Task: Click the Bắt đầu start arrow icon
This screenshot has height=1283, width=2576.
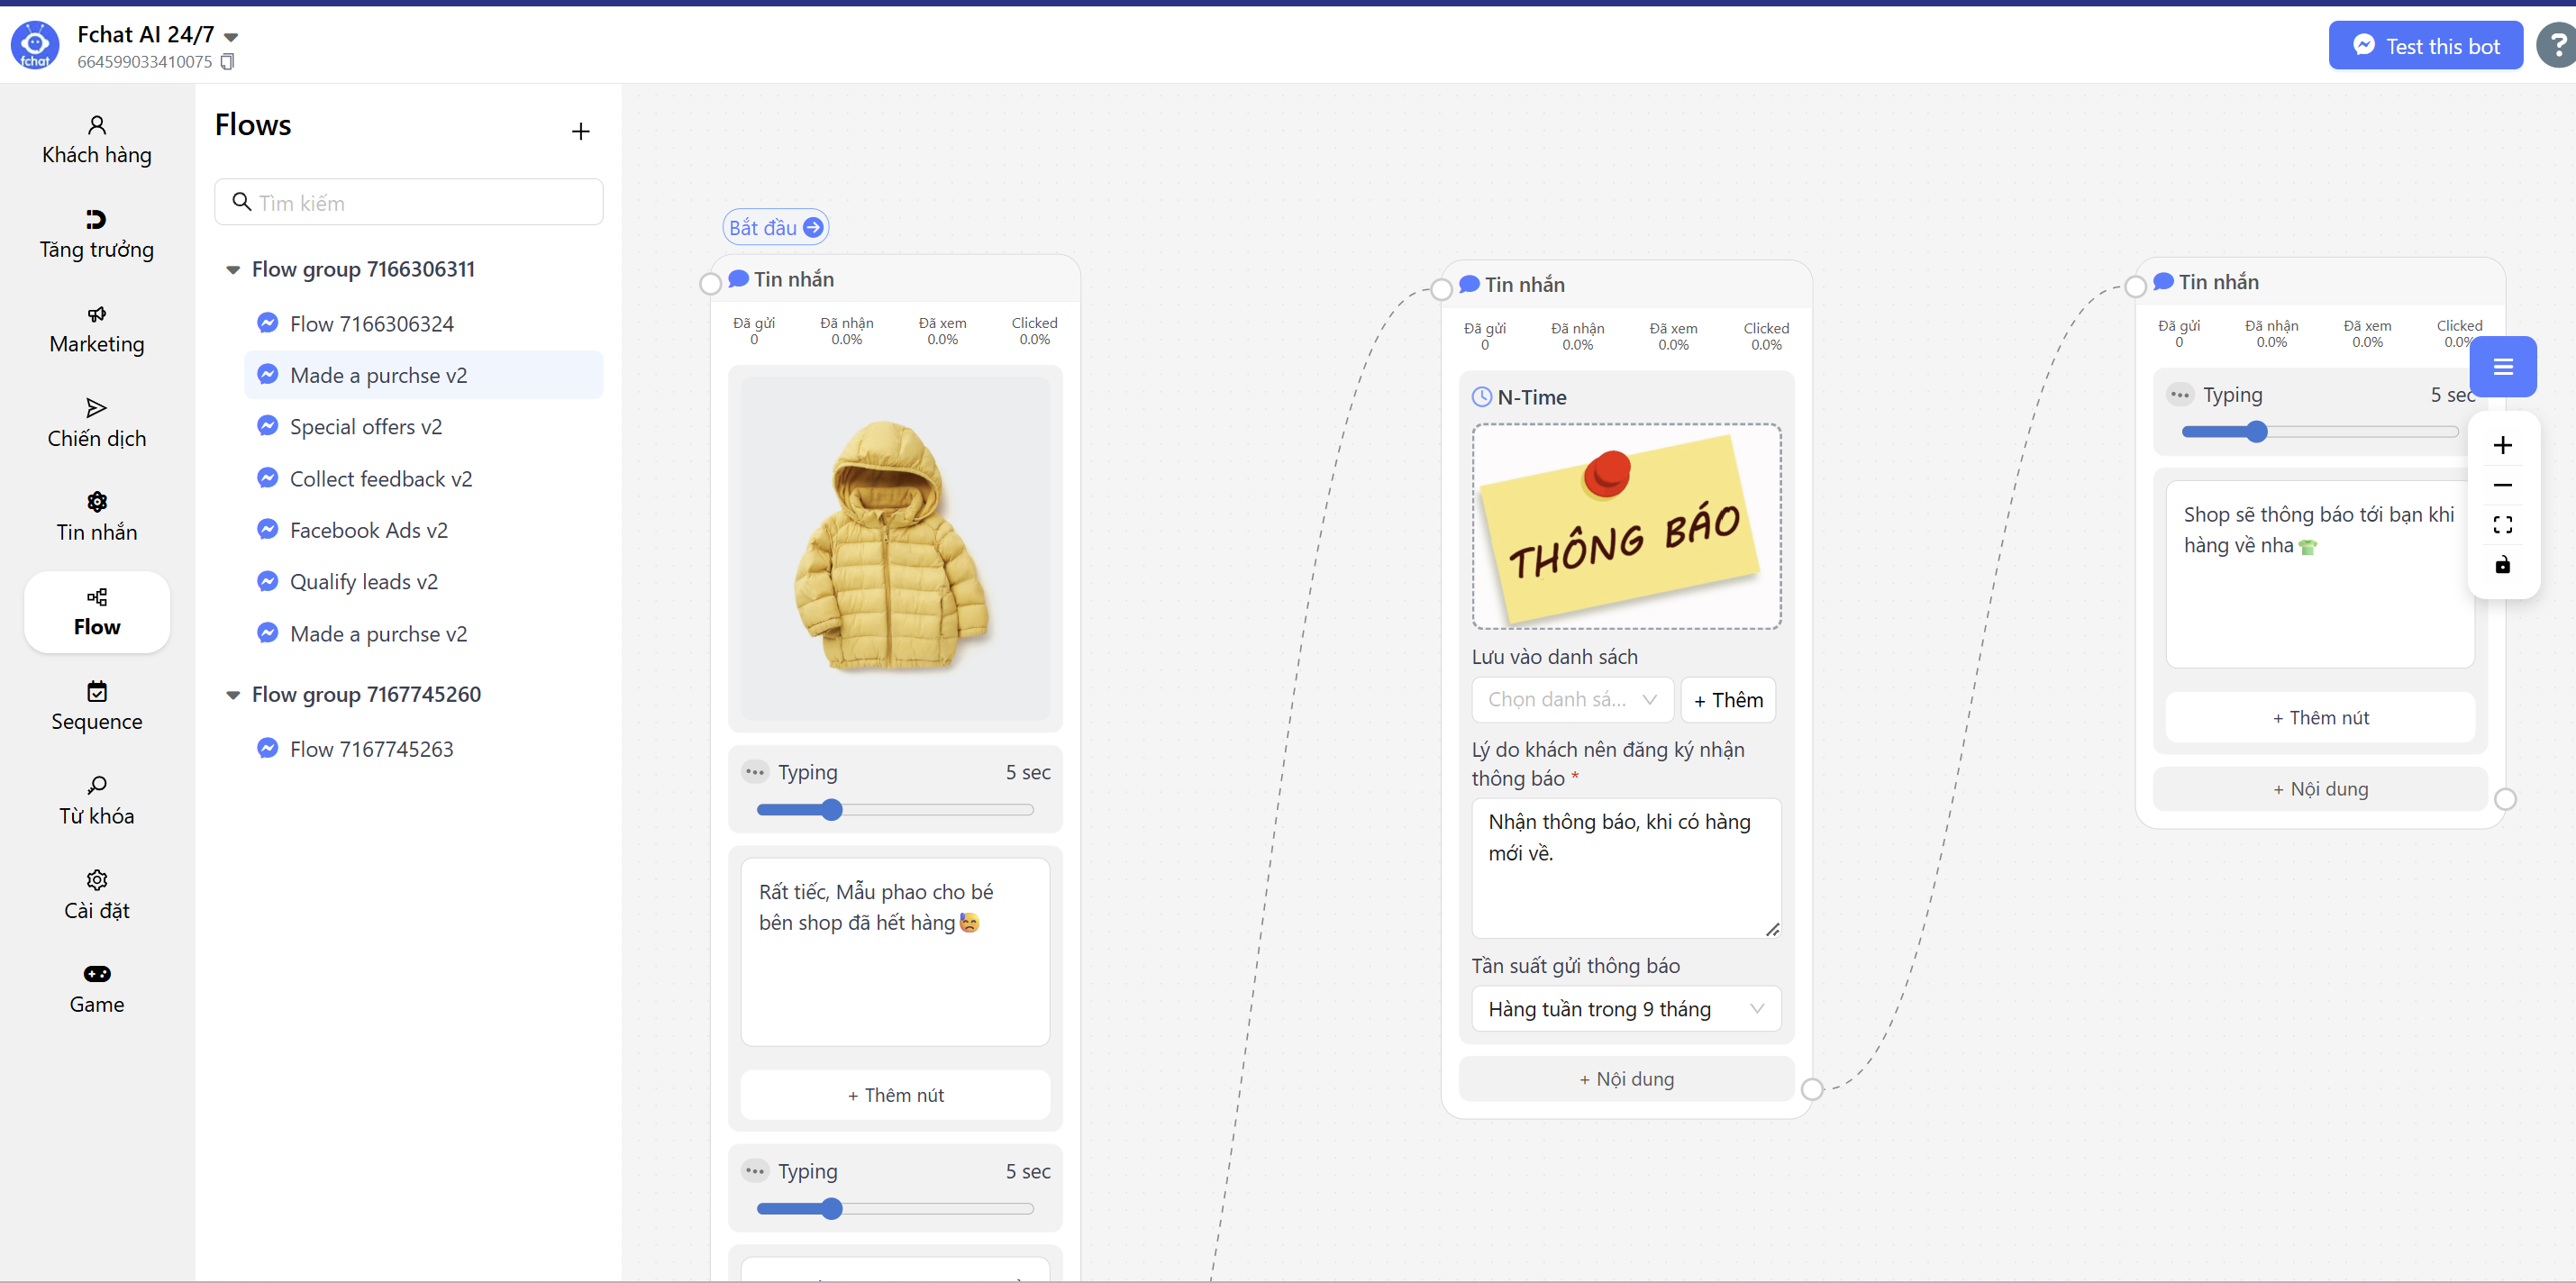Action: click(814, 227)
